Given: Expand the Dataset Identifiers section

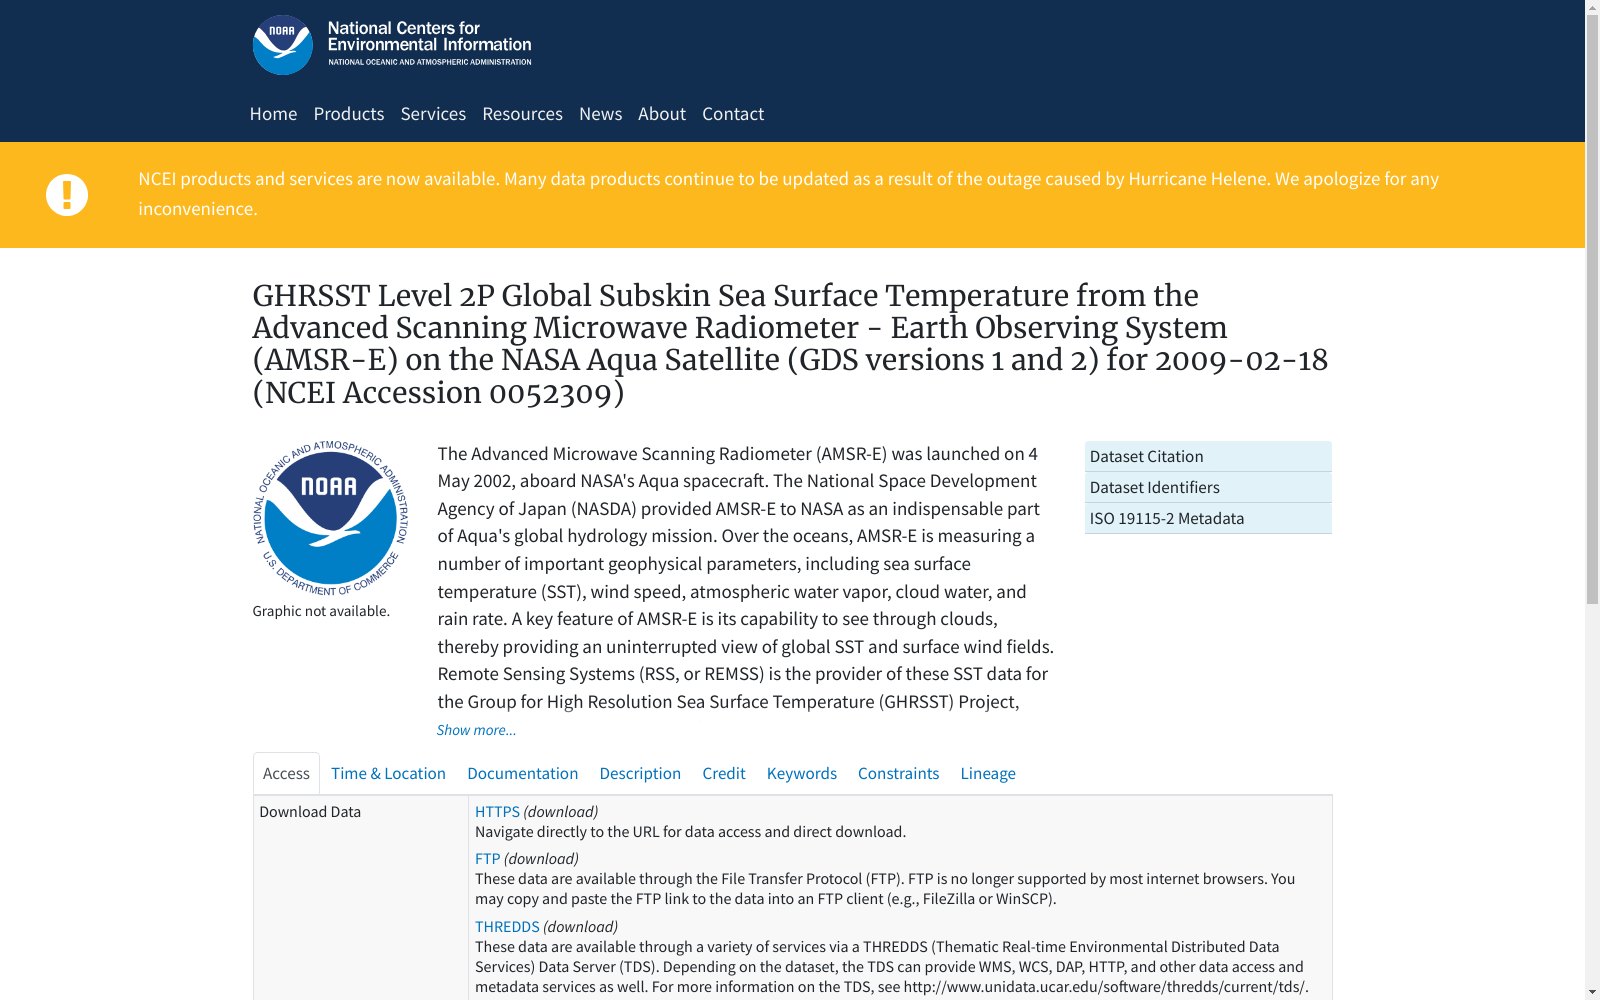Looking at the screenshot, I should (1208, 488).
